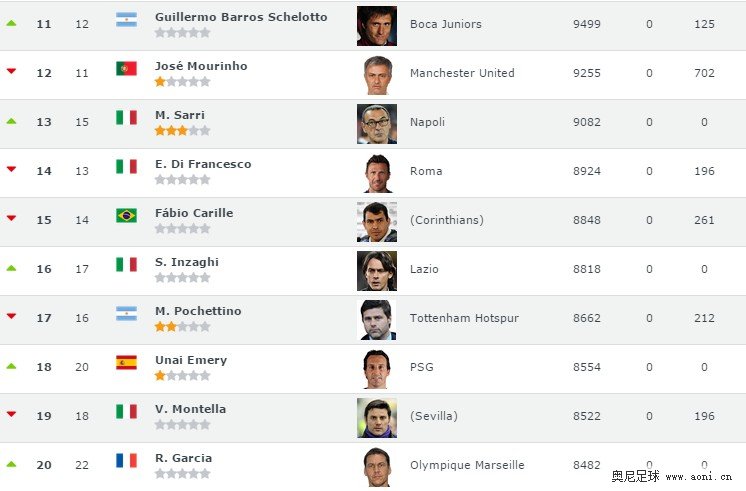
Task: Click the Olympique Marseille team link
Action: pyautogui.click(x=467, y=465)
